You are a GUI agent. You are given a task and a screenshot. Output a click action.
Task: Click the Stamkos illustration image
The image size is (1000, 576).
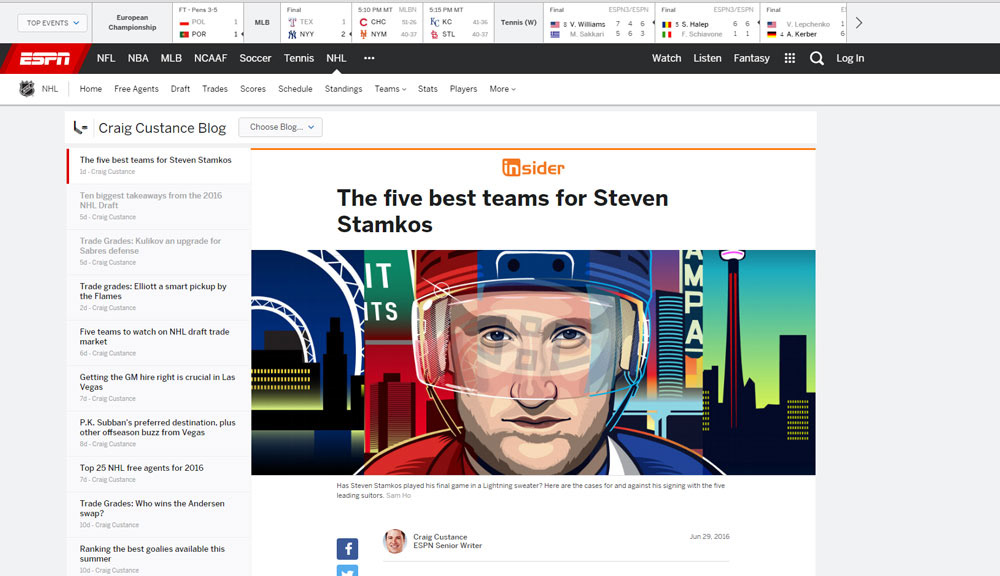pos(533,362)
